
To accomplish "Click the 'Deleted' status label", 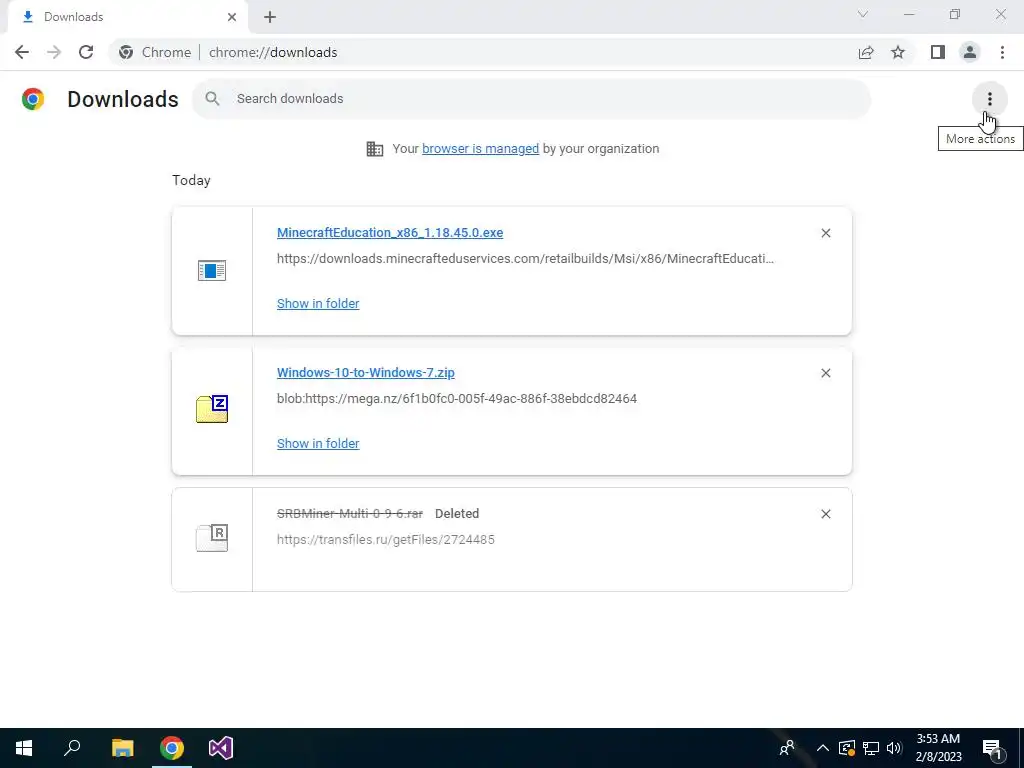I will (457, 514).
